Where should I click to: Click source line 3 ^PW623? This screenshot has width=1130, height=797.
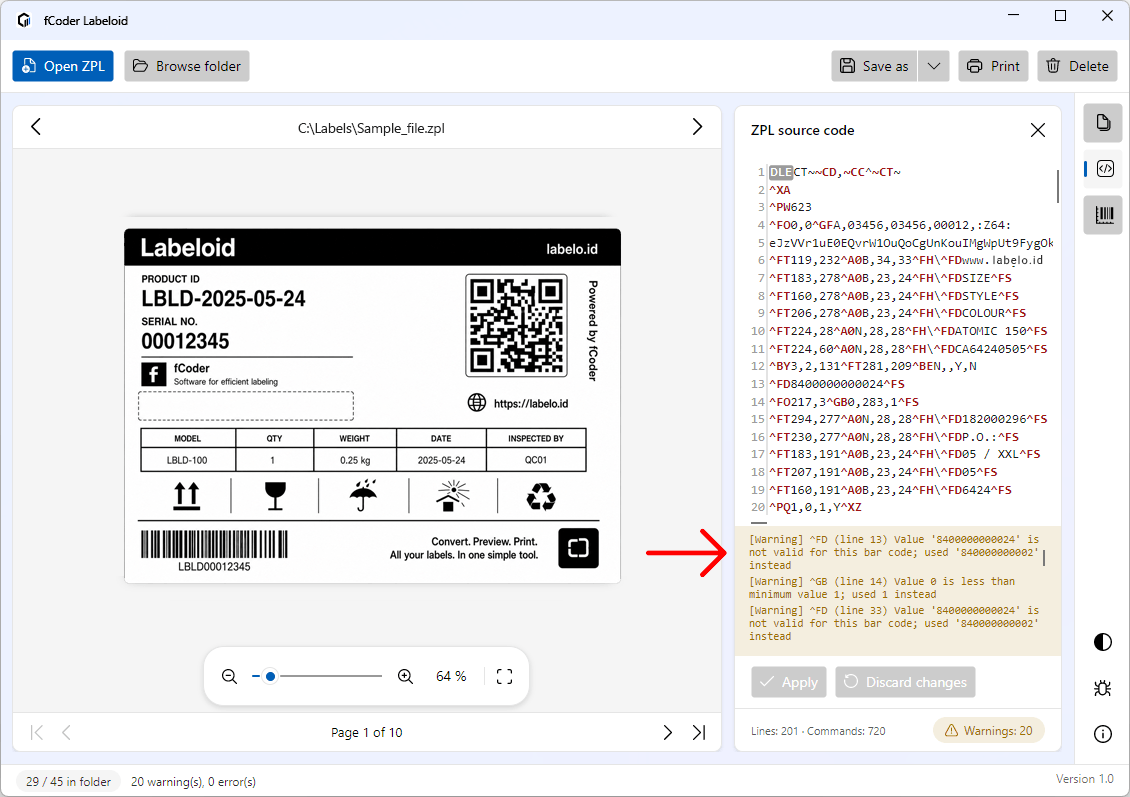point(790,208)
